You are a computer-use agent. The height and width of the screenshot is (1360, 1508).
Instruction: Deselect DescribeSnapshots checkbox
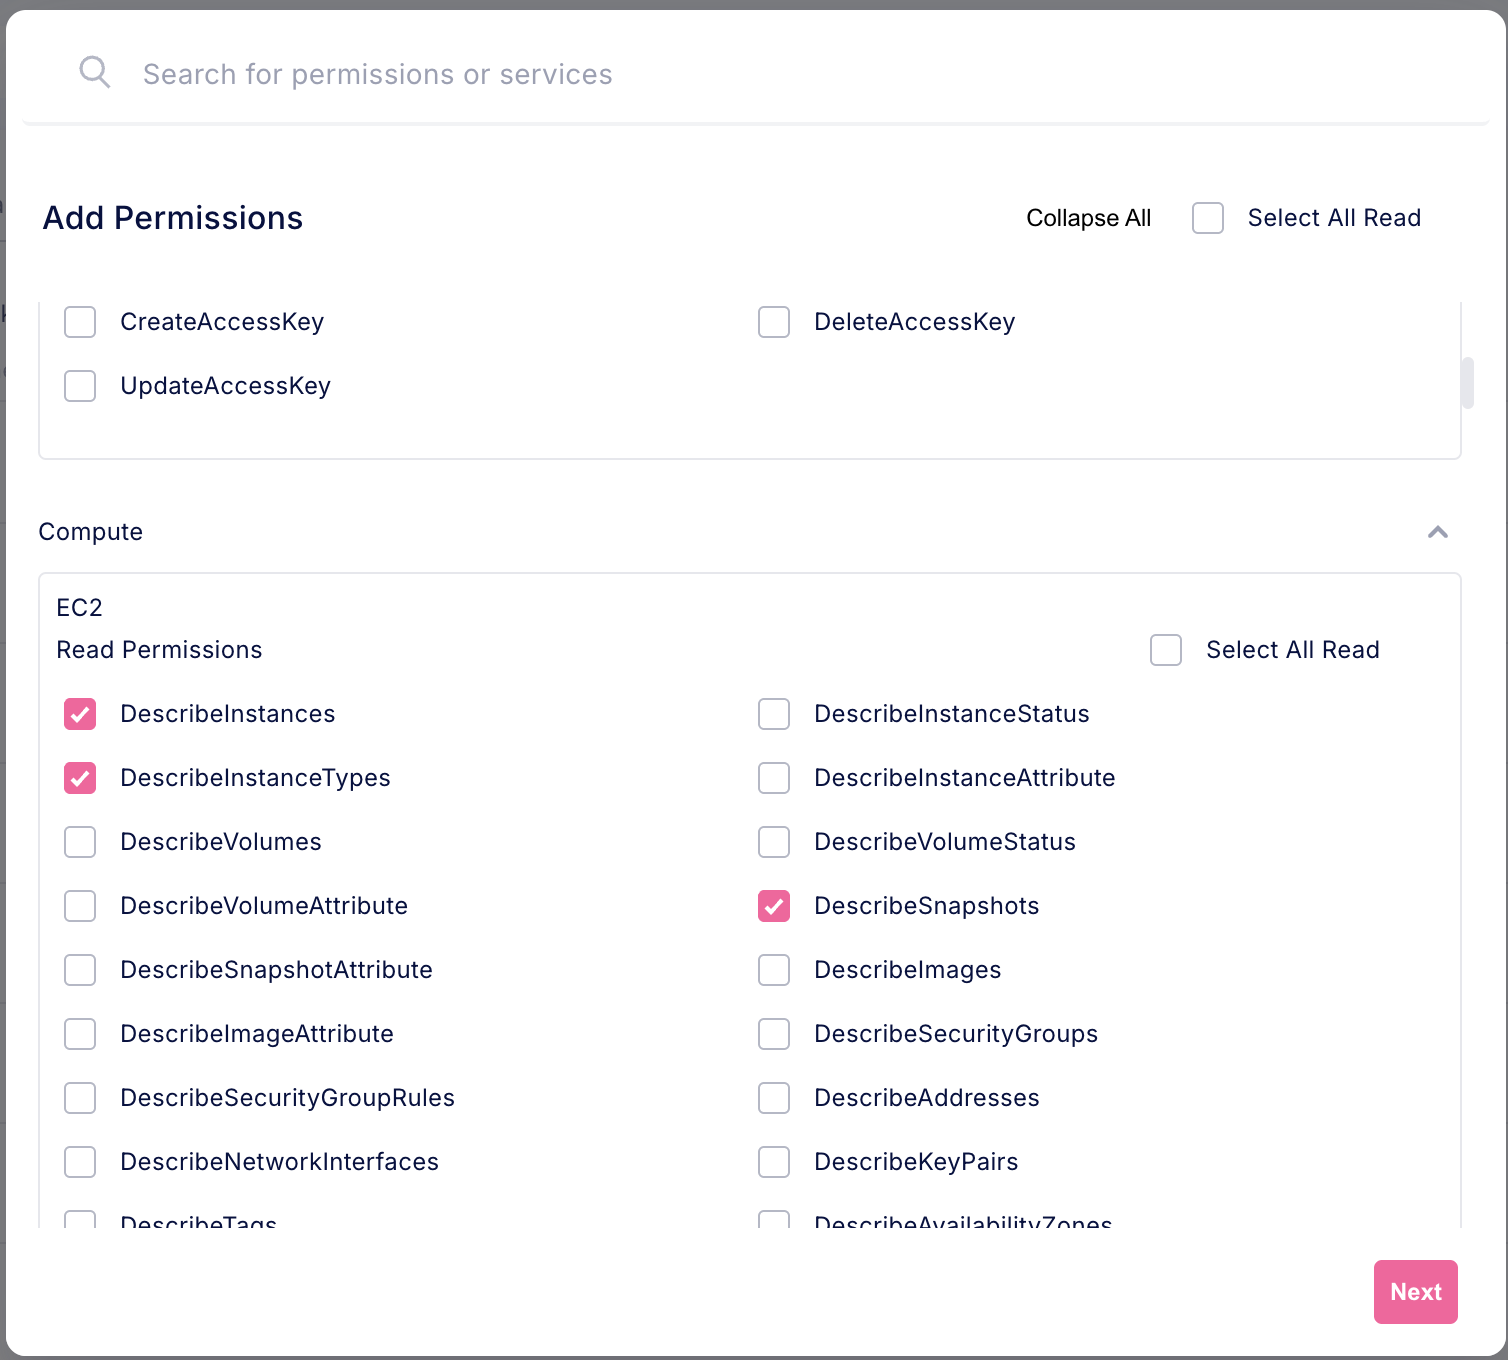pos(774,906)
